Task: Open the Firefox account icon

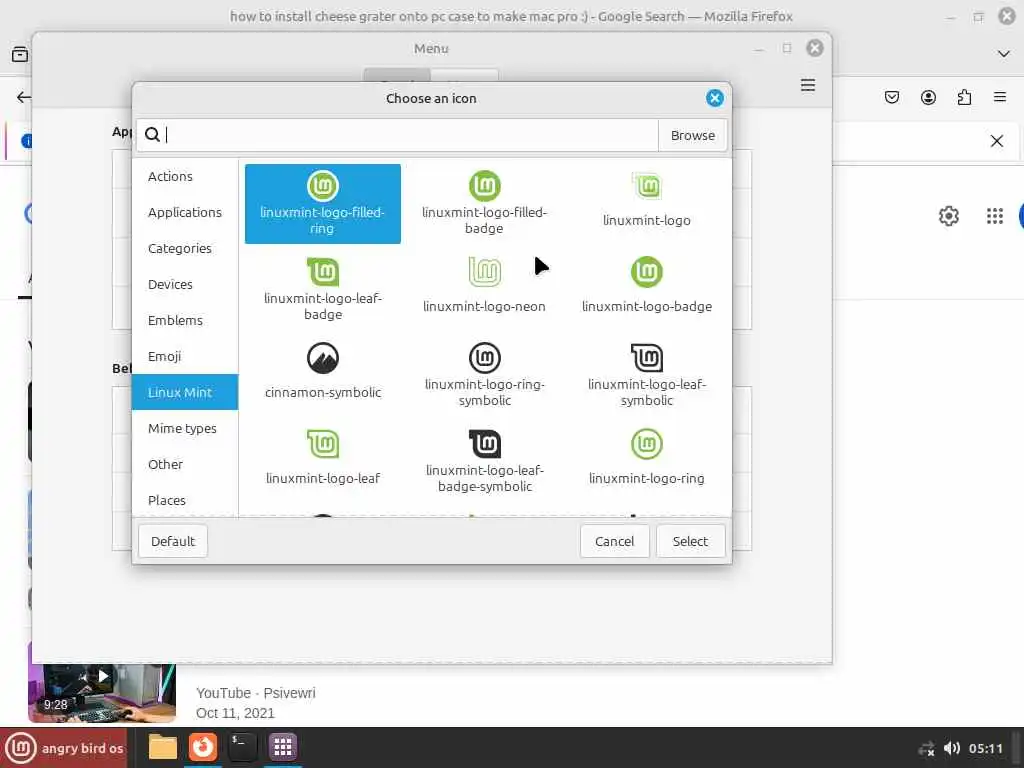Action: pos(928,97)
